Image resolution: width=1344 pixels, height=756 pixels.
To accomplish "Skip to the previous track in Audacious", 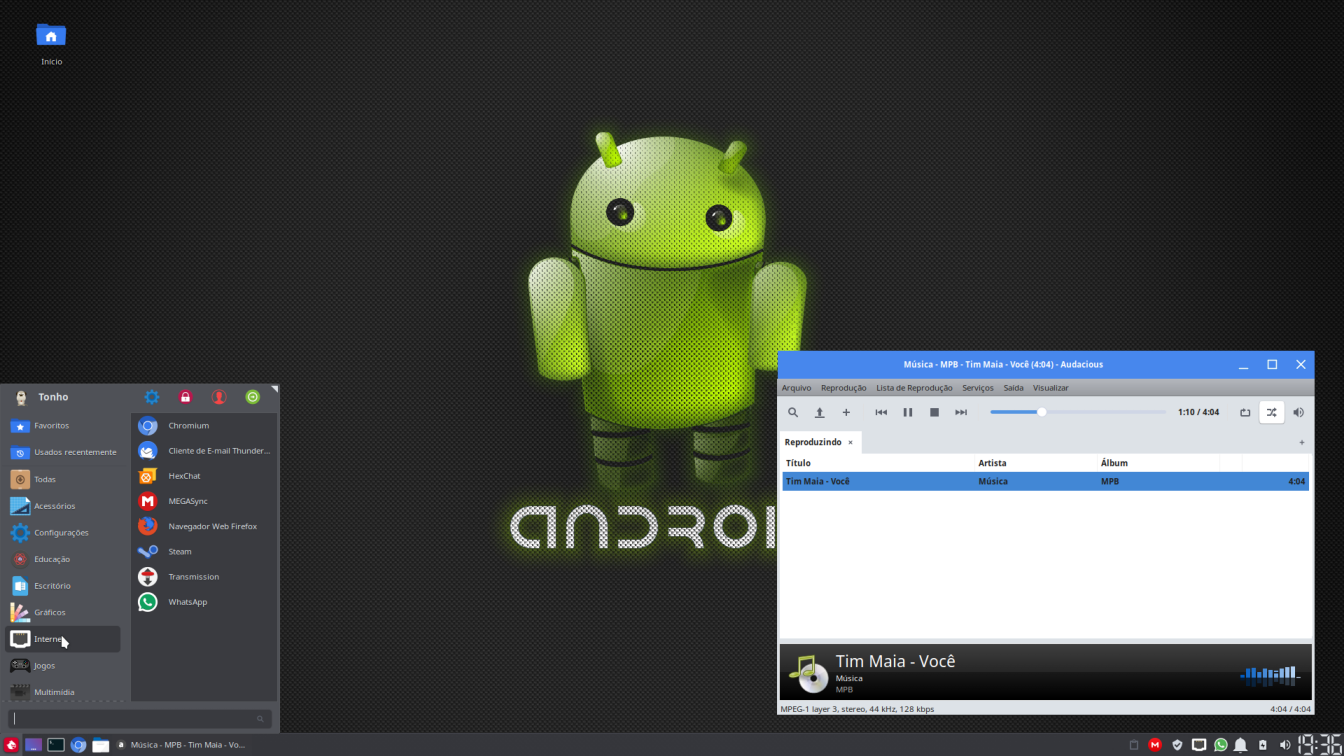I will [881, 412].
